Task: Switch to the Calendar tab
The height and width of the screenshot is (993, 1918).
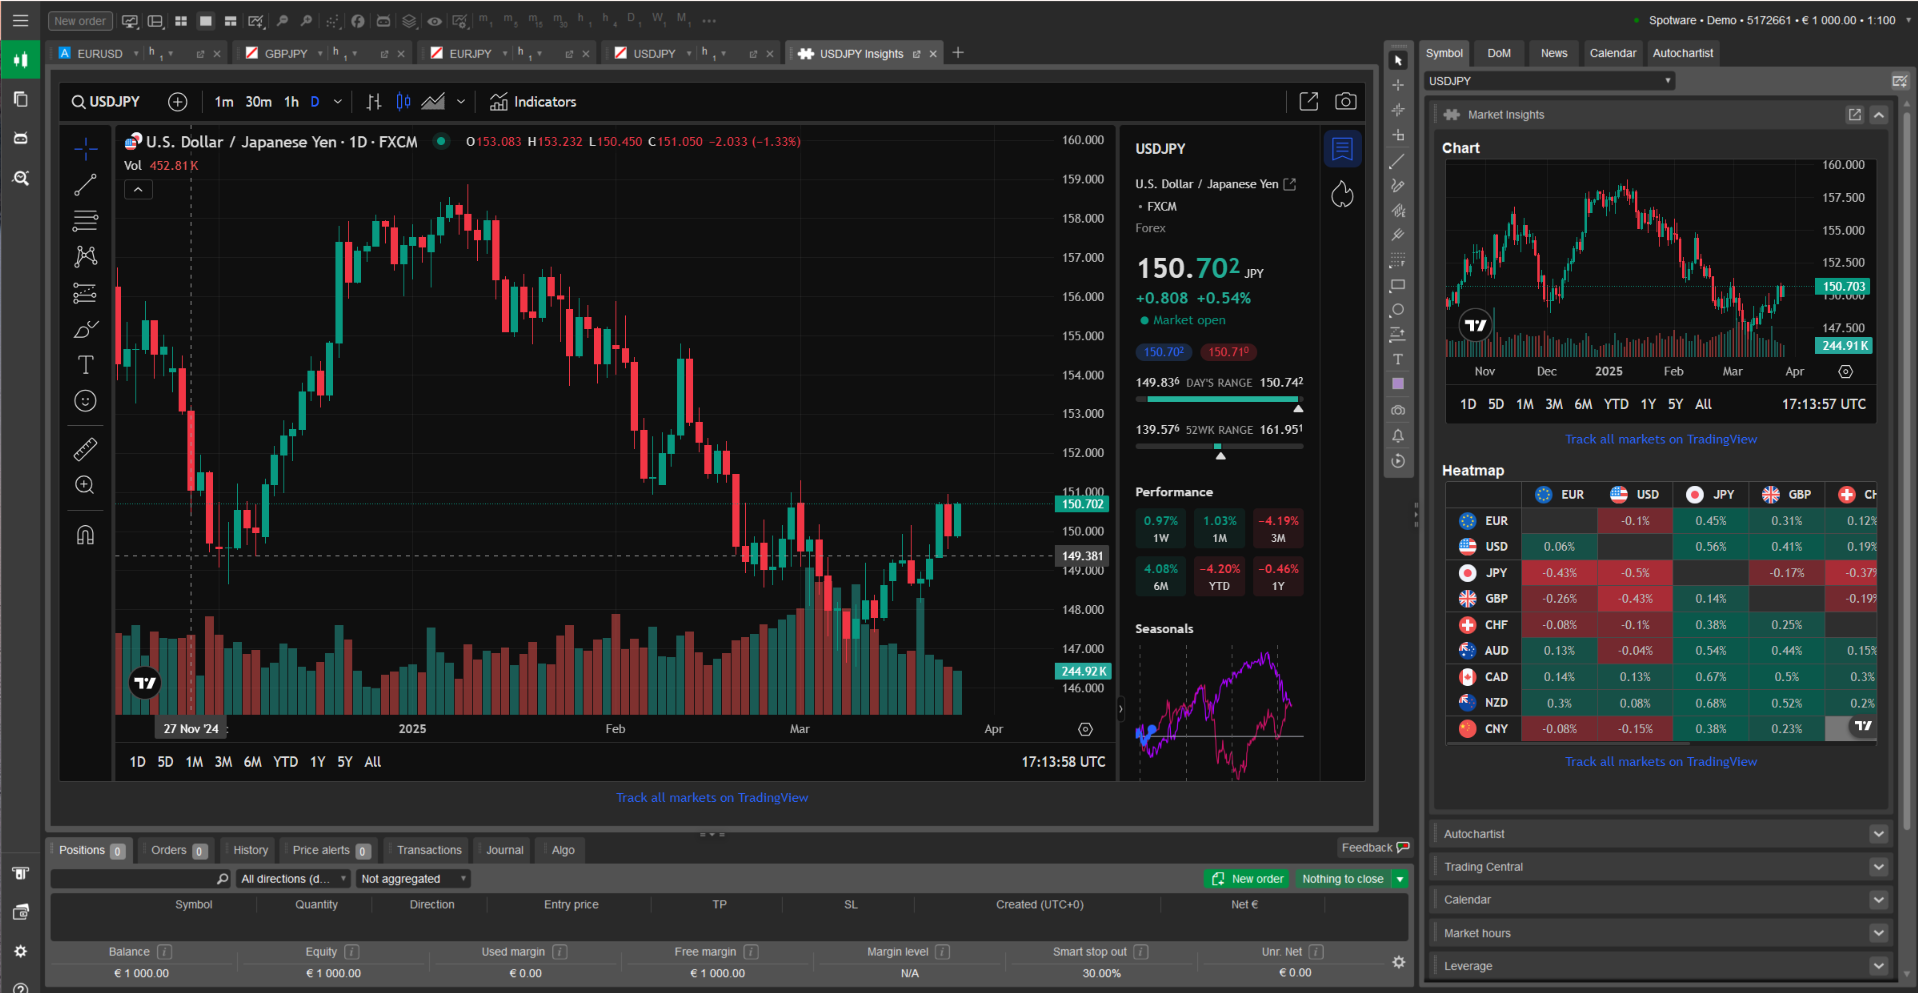Action: coord(1612,53)
